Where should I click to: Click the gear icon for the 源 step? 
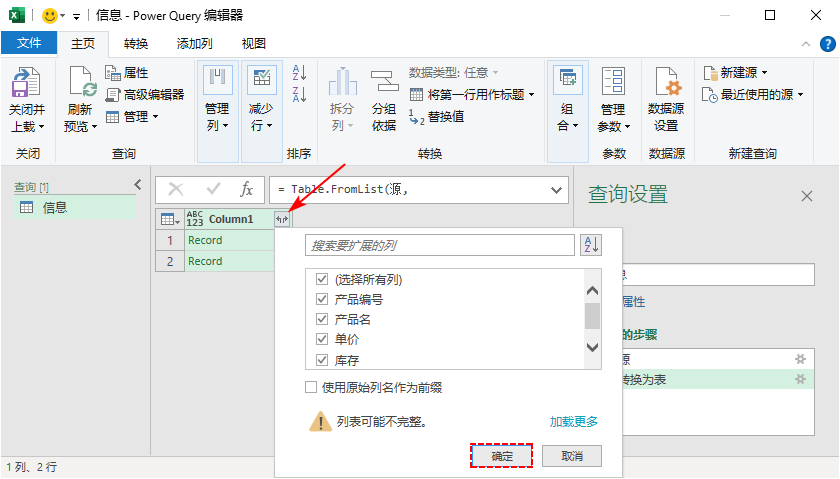(800, 359)
